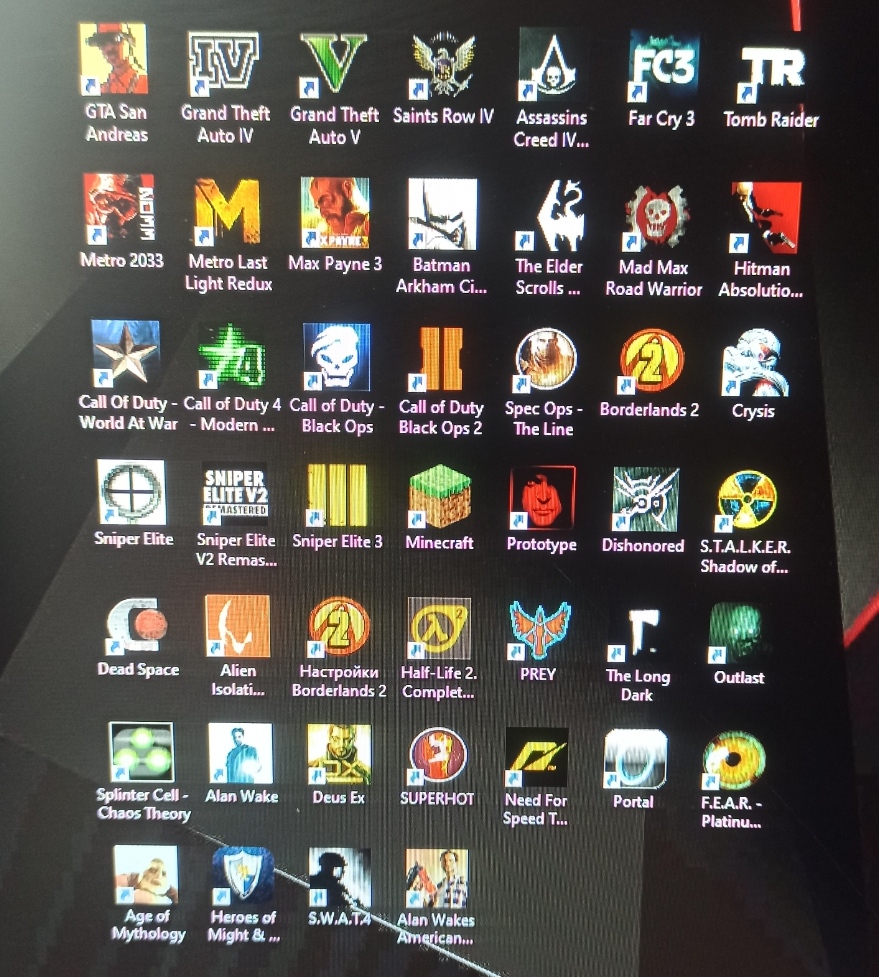Click the Metro 2033 icon
Viewport: 879px width, 977px height.
coord(119,209)
